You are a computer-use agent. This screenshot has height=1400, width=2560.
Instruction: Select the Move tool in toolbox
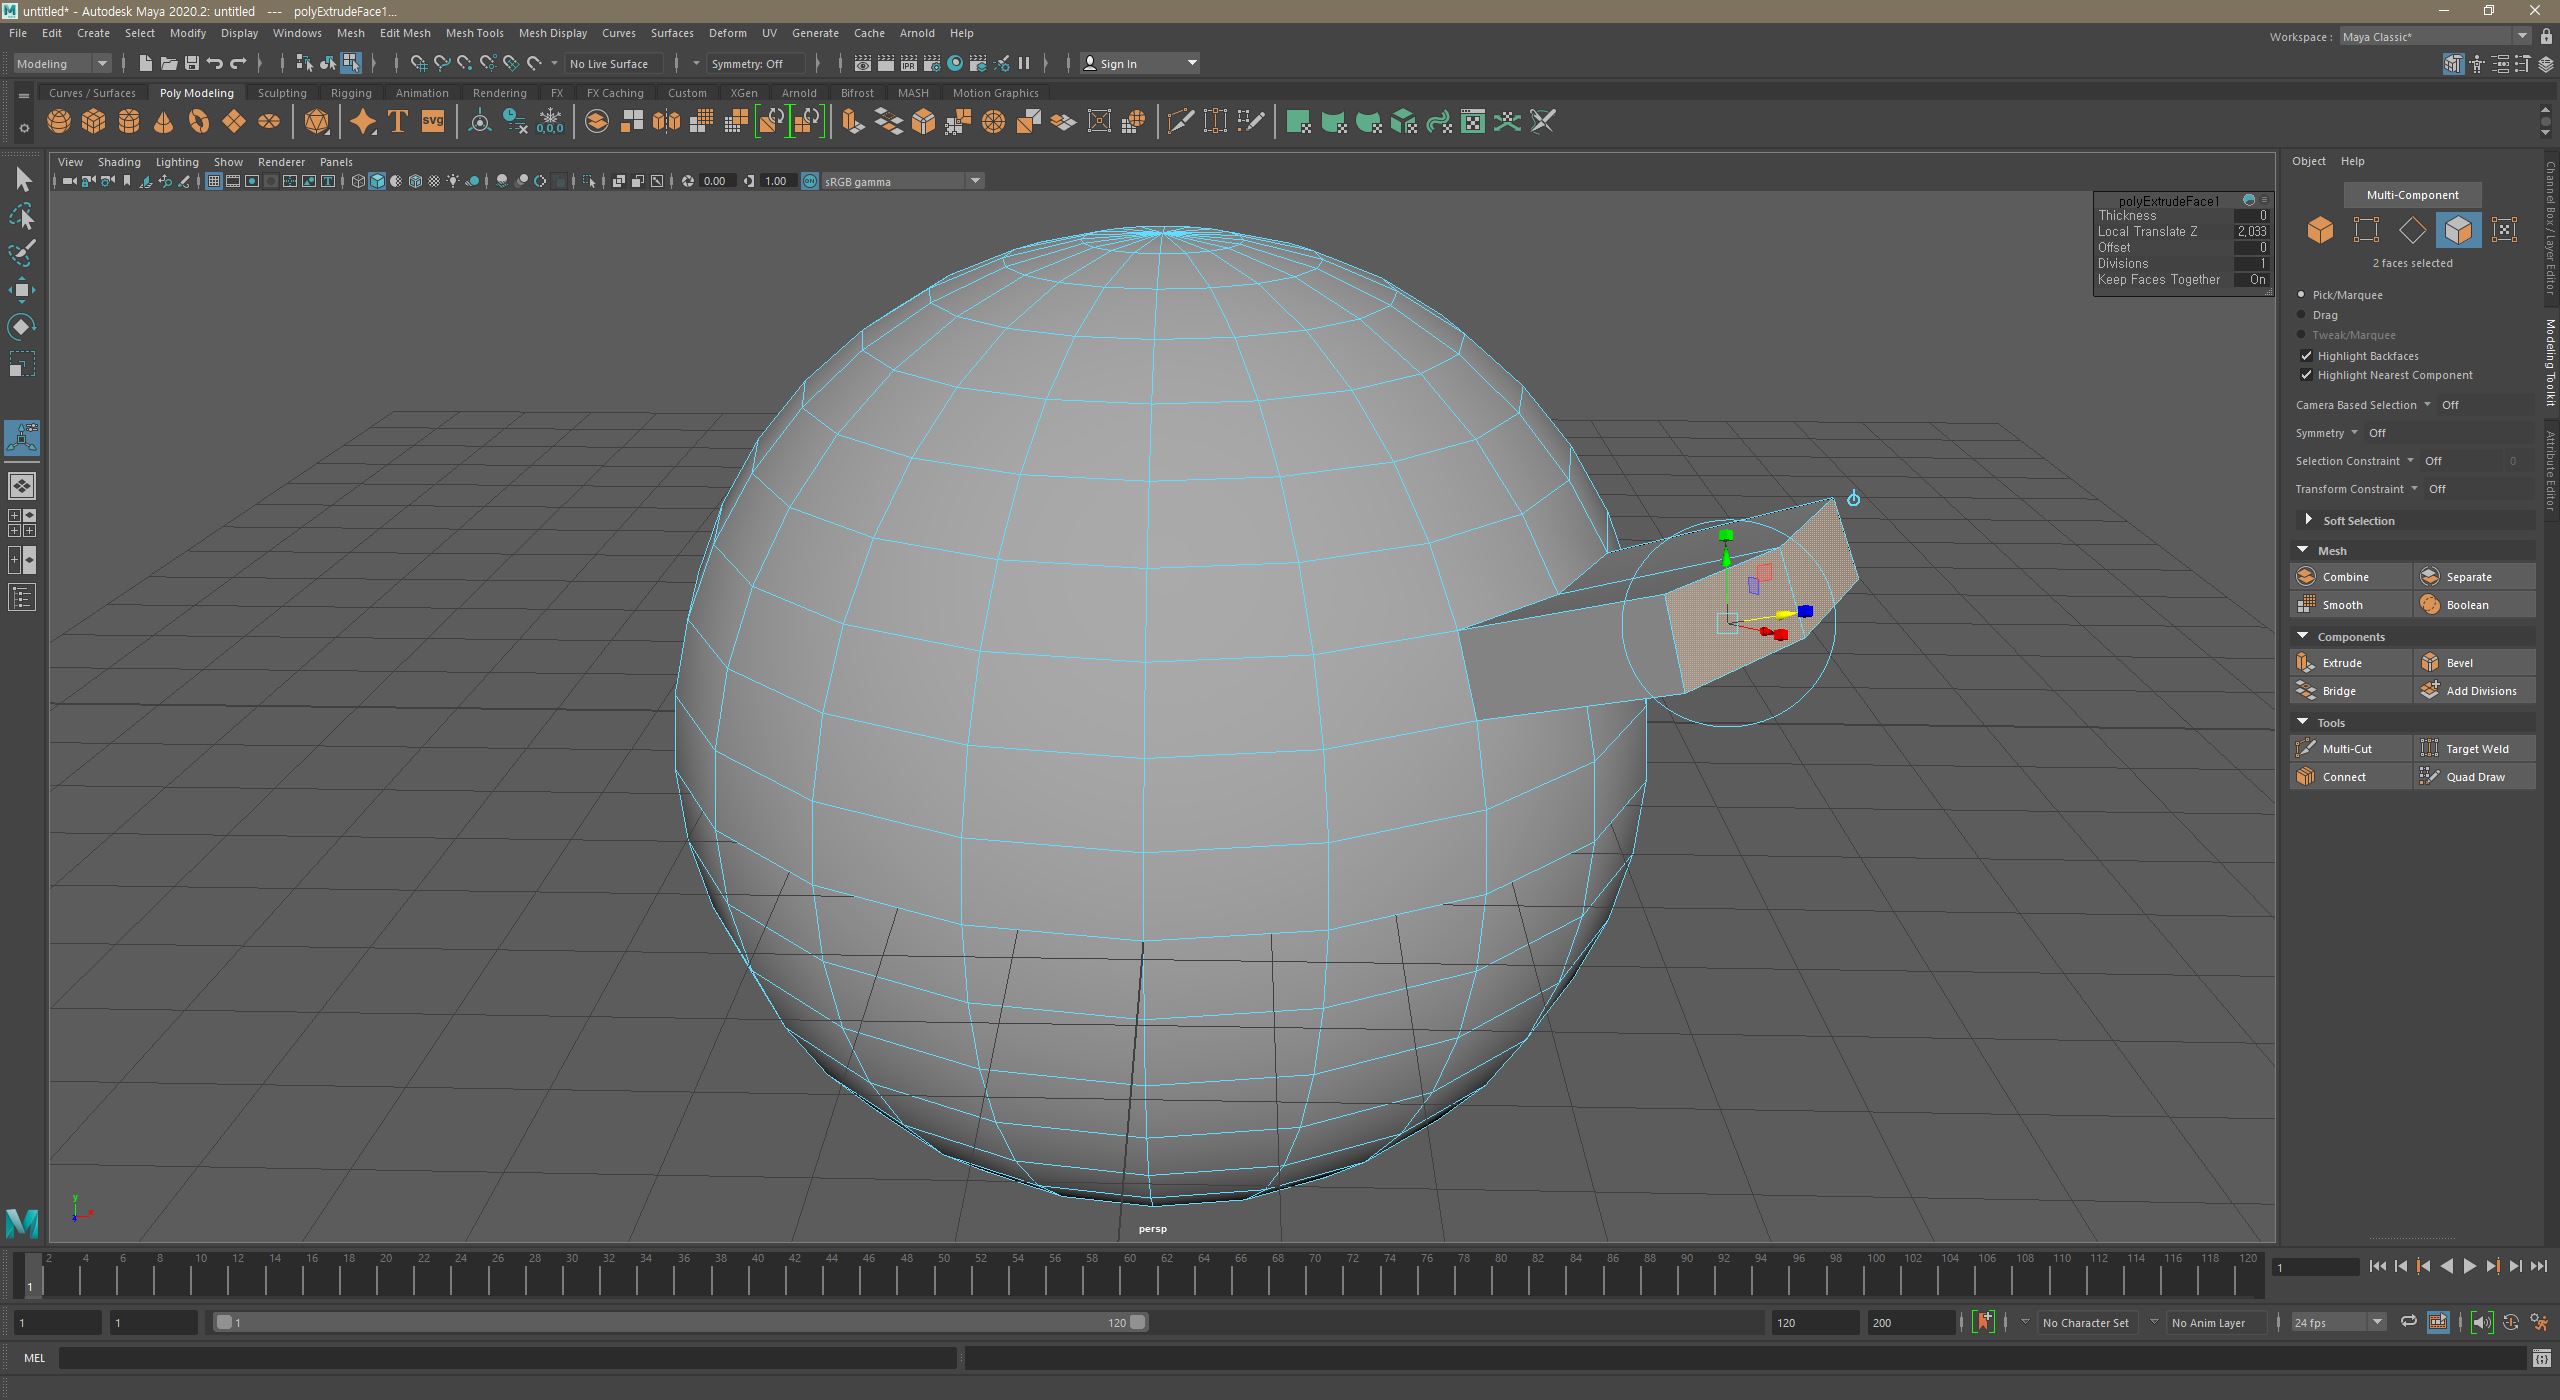(x=22, y=290)
